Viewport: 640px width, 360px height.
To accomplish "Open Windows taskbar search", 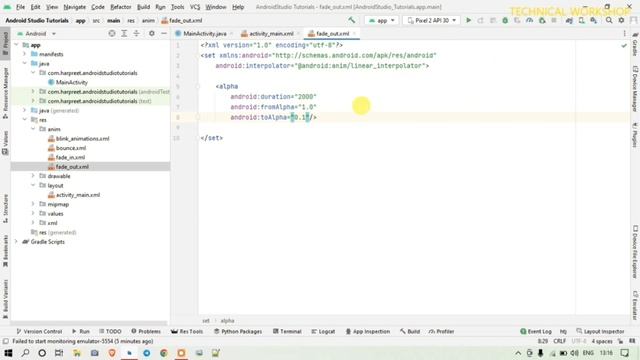I will point(25,353).
